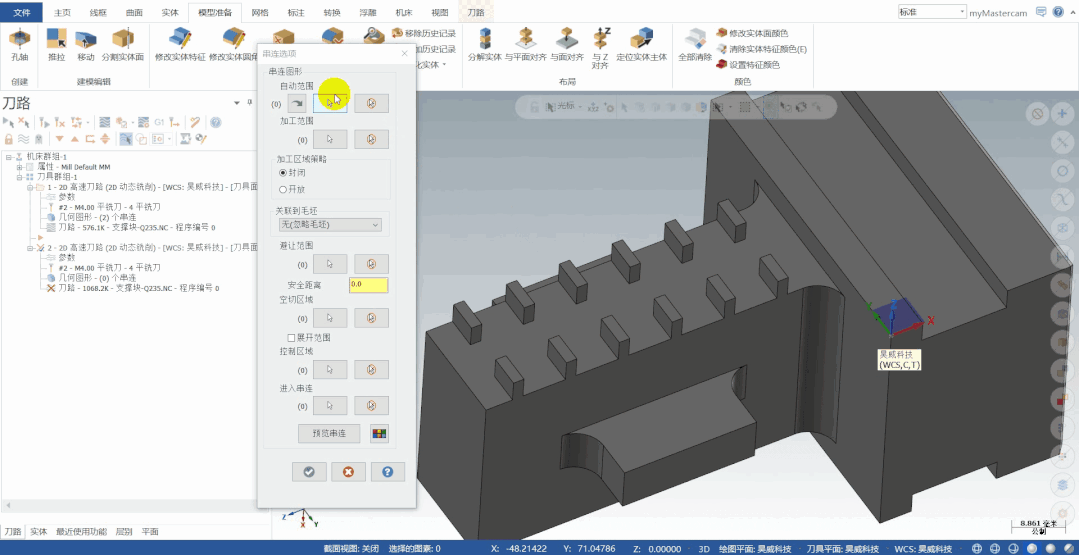
Task: Select the 推拉 (Push-Pull) tool
Action: (56, 40)
